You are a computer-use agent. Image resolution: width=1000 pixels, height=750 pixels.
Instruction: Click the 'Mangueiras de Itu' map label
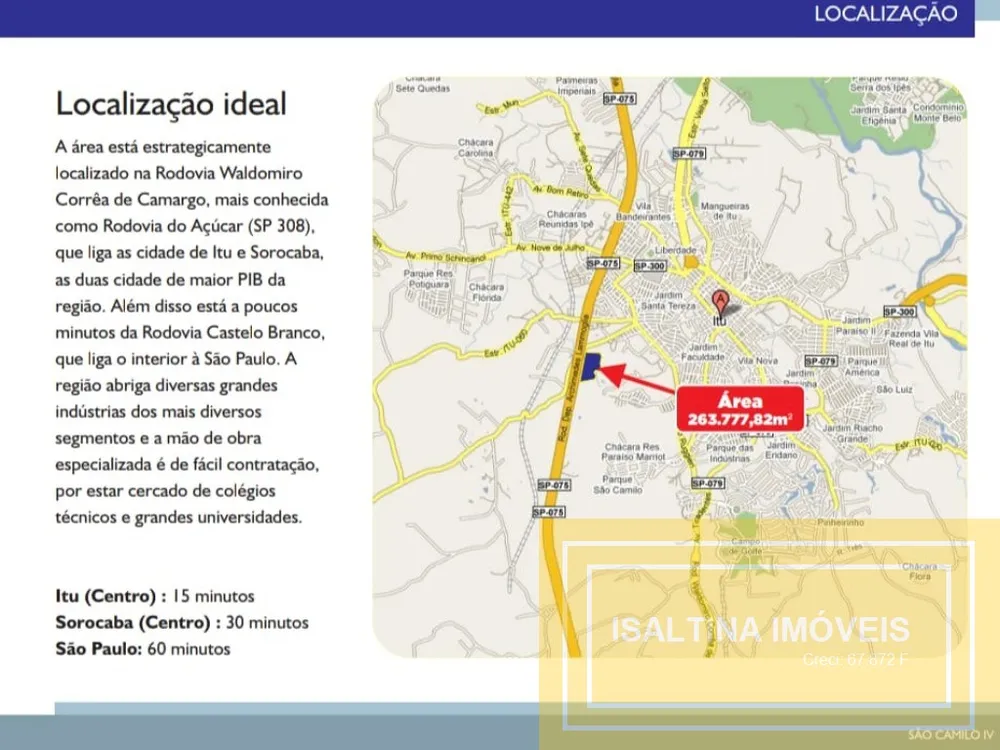point(725,211)
